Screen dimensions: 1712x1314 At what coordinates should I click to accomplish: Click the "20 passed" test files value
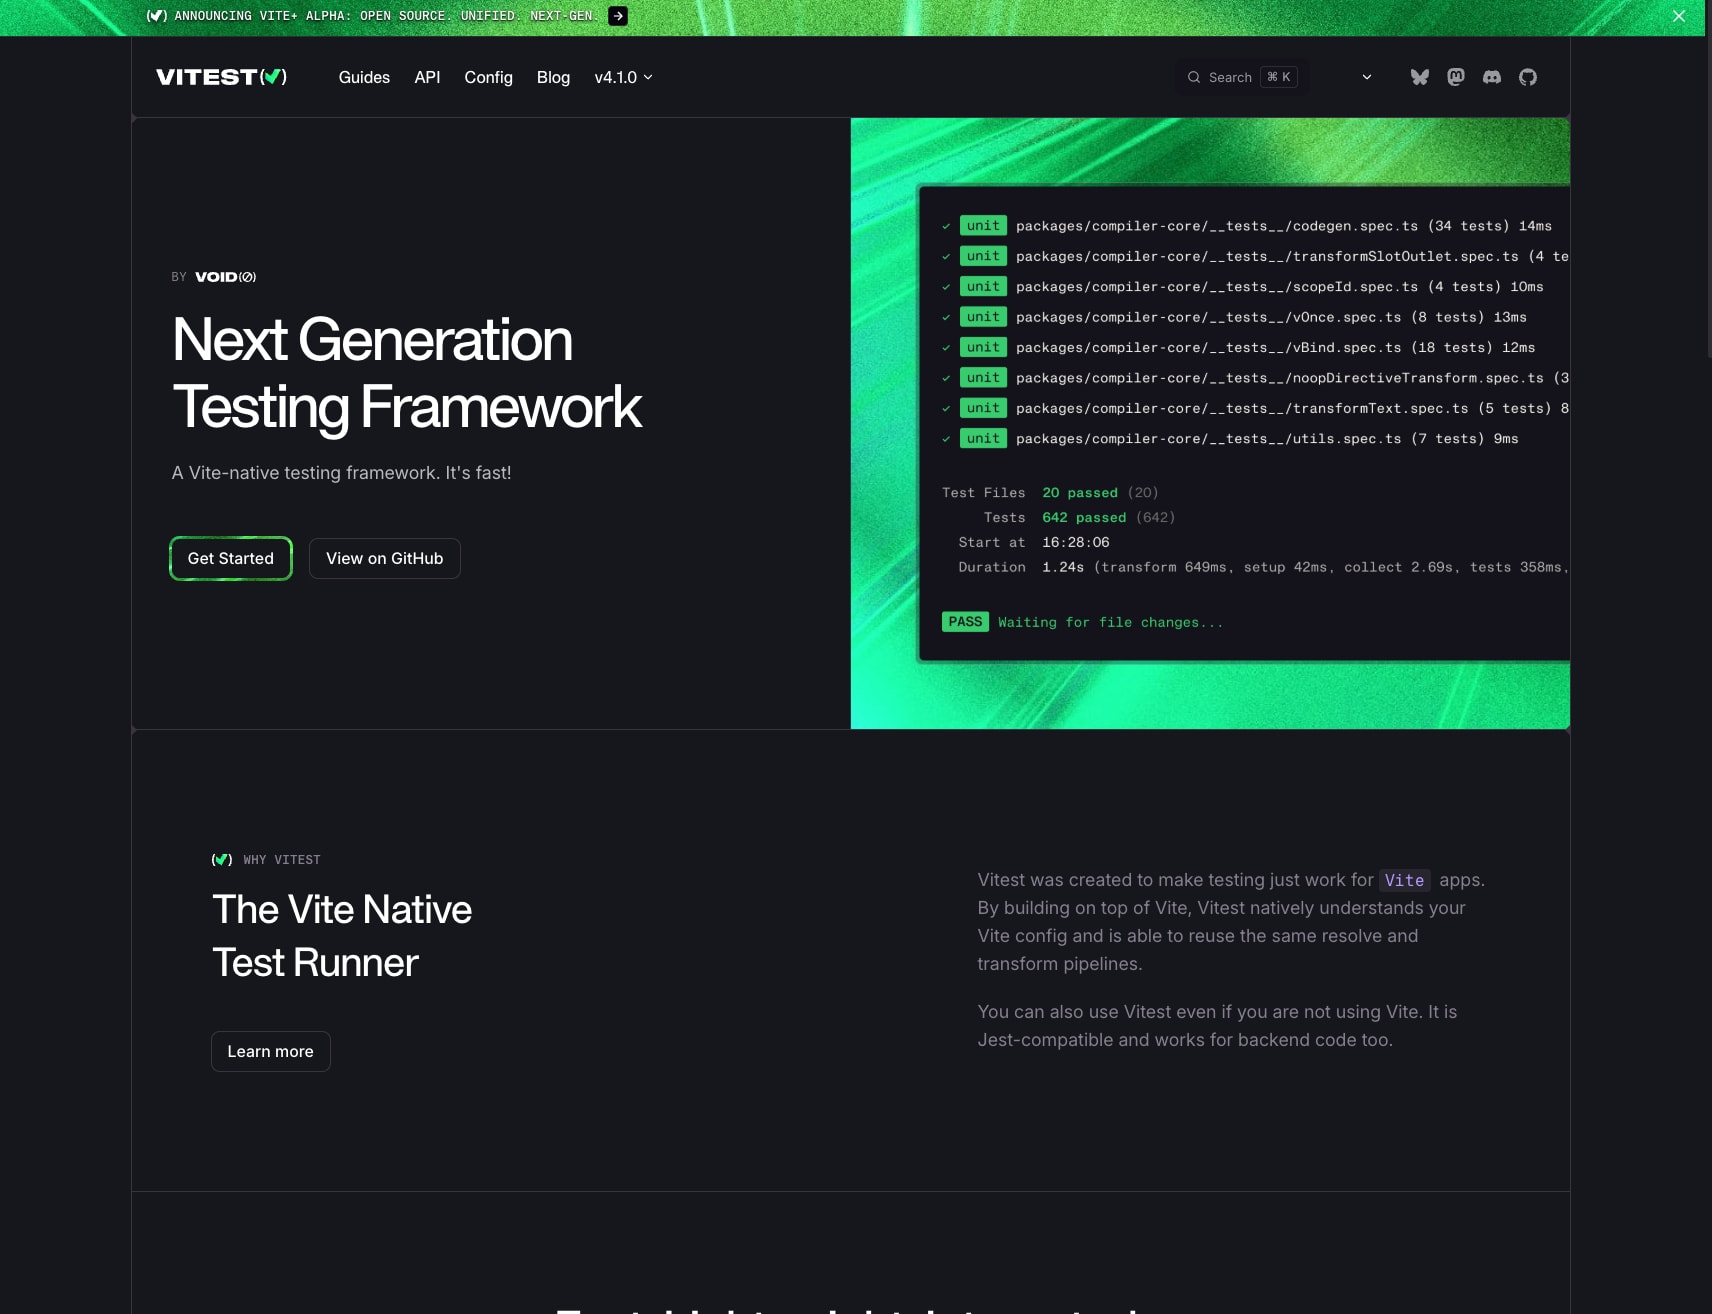[x=1080, y=493]
